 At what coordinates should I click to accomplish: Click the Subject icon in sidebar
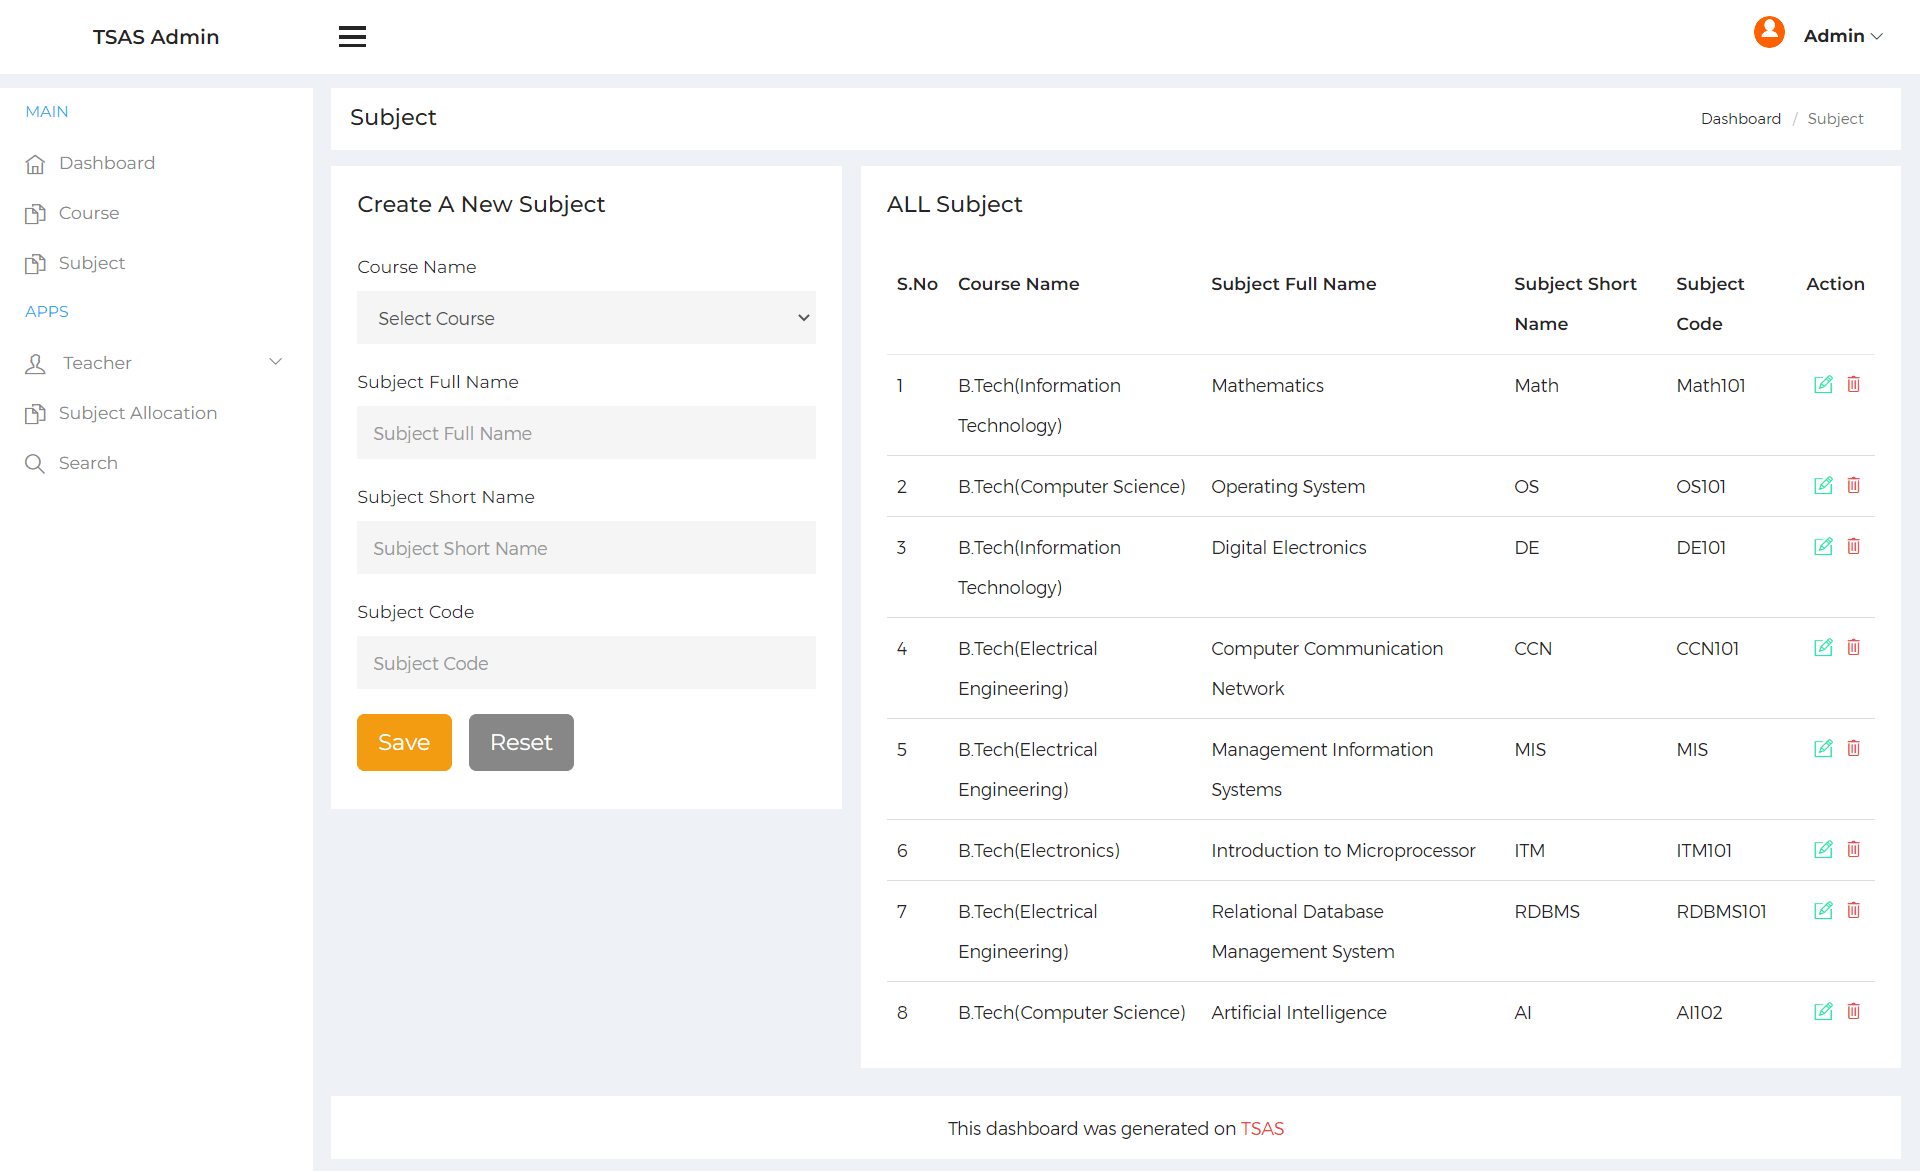point(36,263)
